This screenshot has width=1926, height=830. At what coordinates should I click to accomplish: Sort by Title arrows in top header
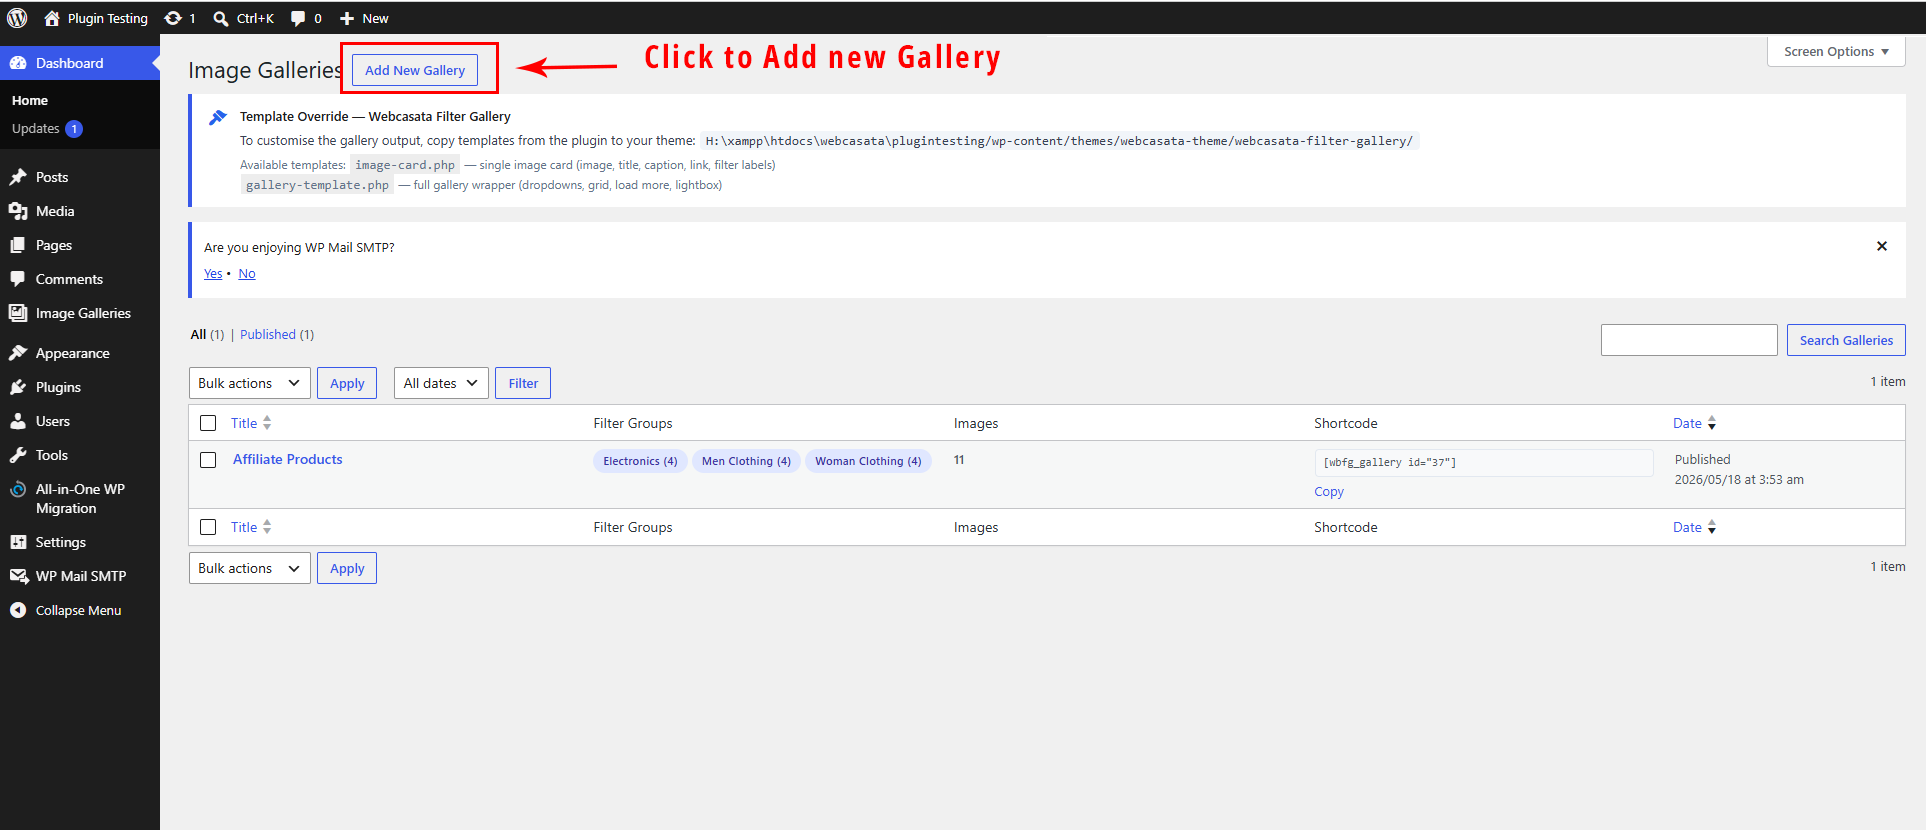point(267,423)
